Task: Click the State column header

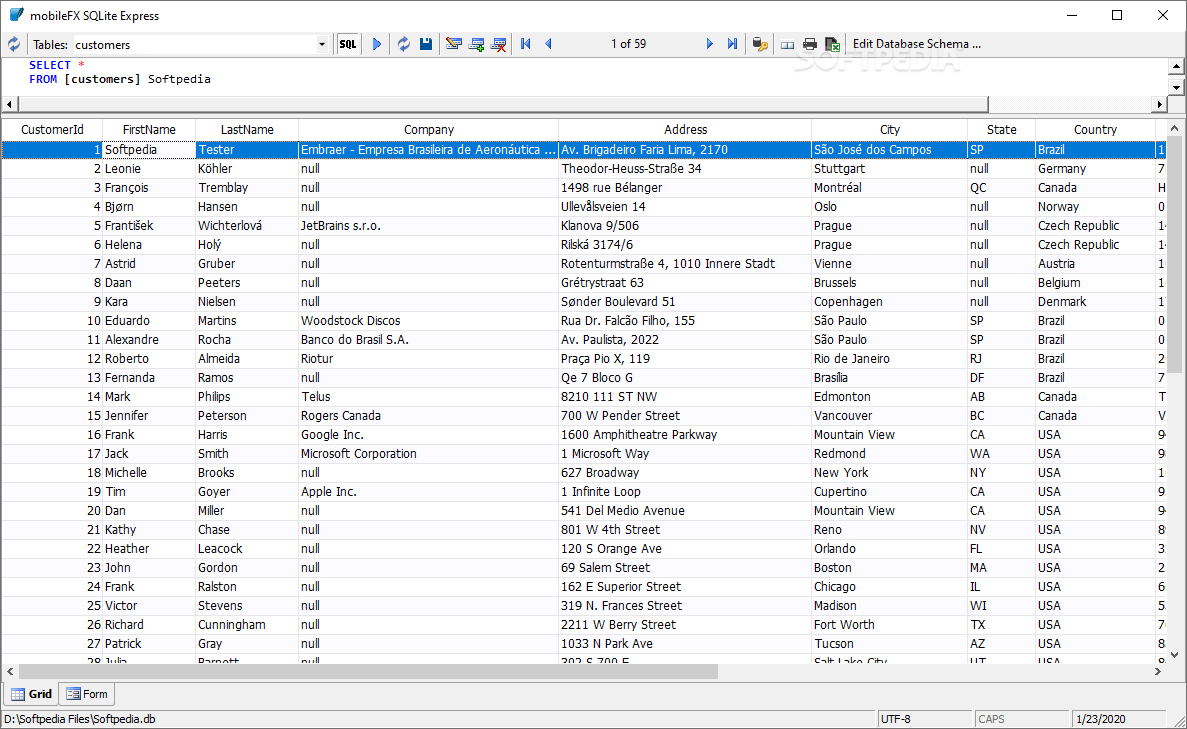Action: (1002, 129)
